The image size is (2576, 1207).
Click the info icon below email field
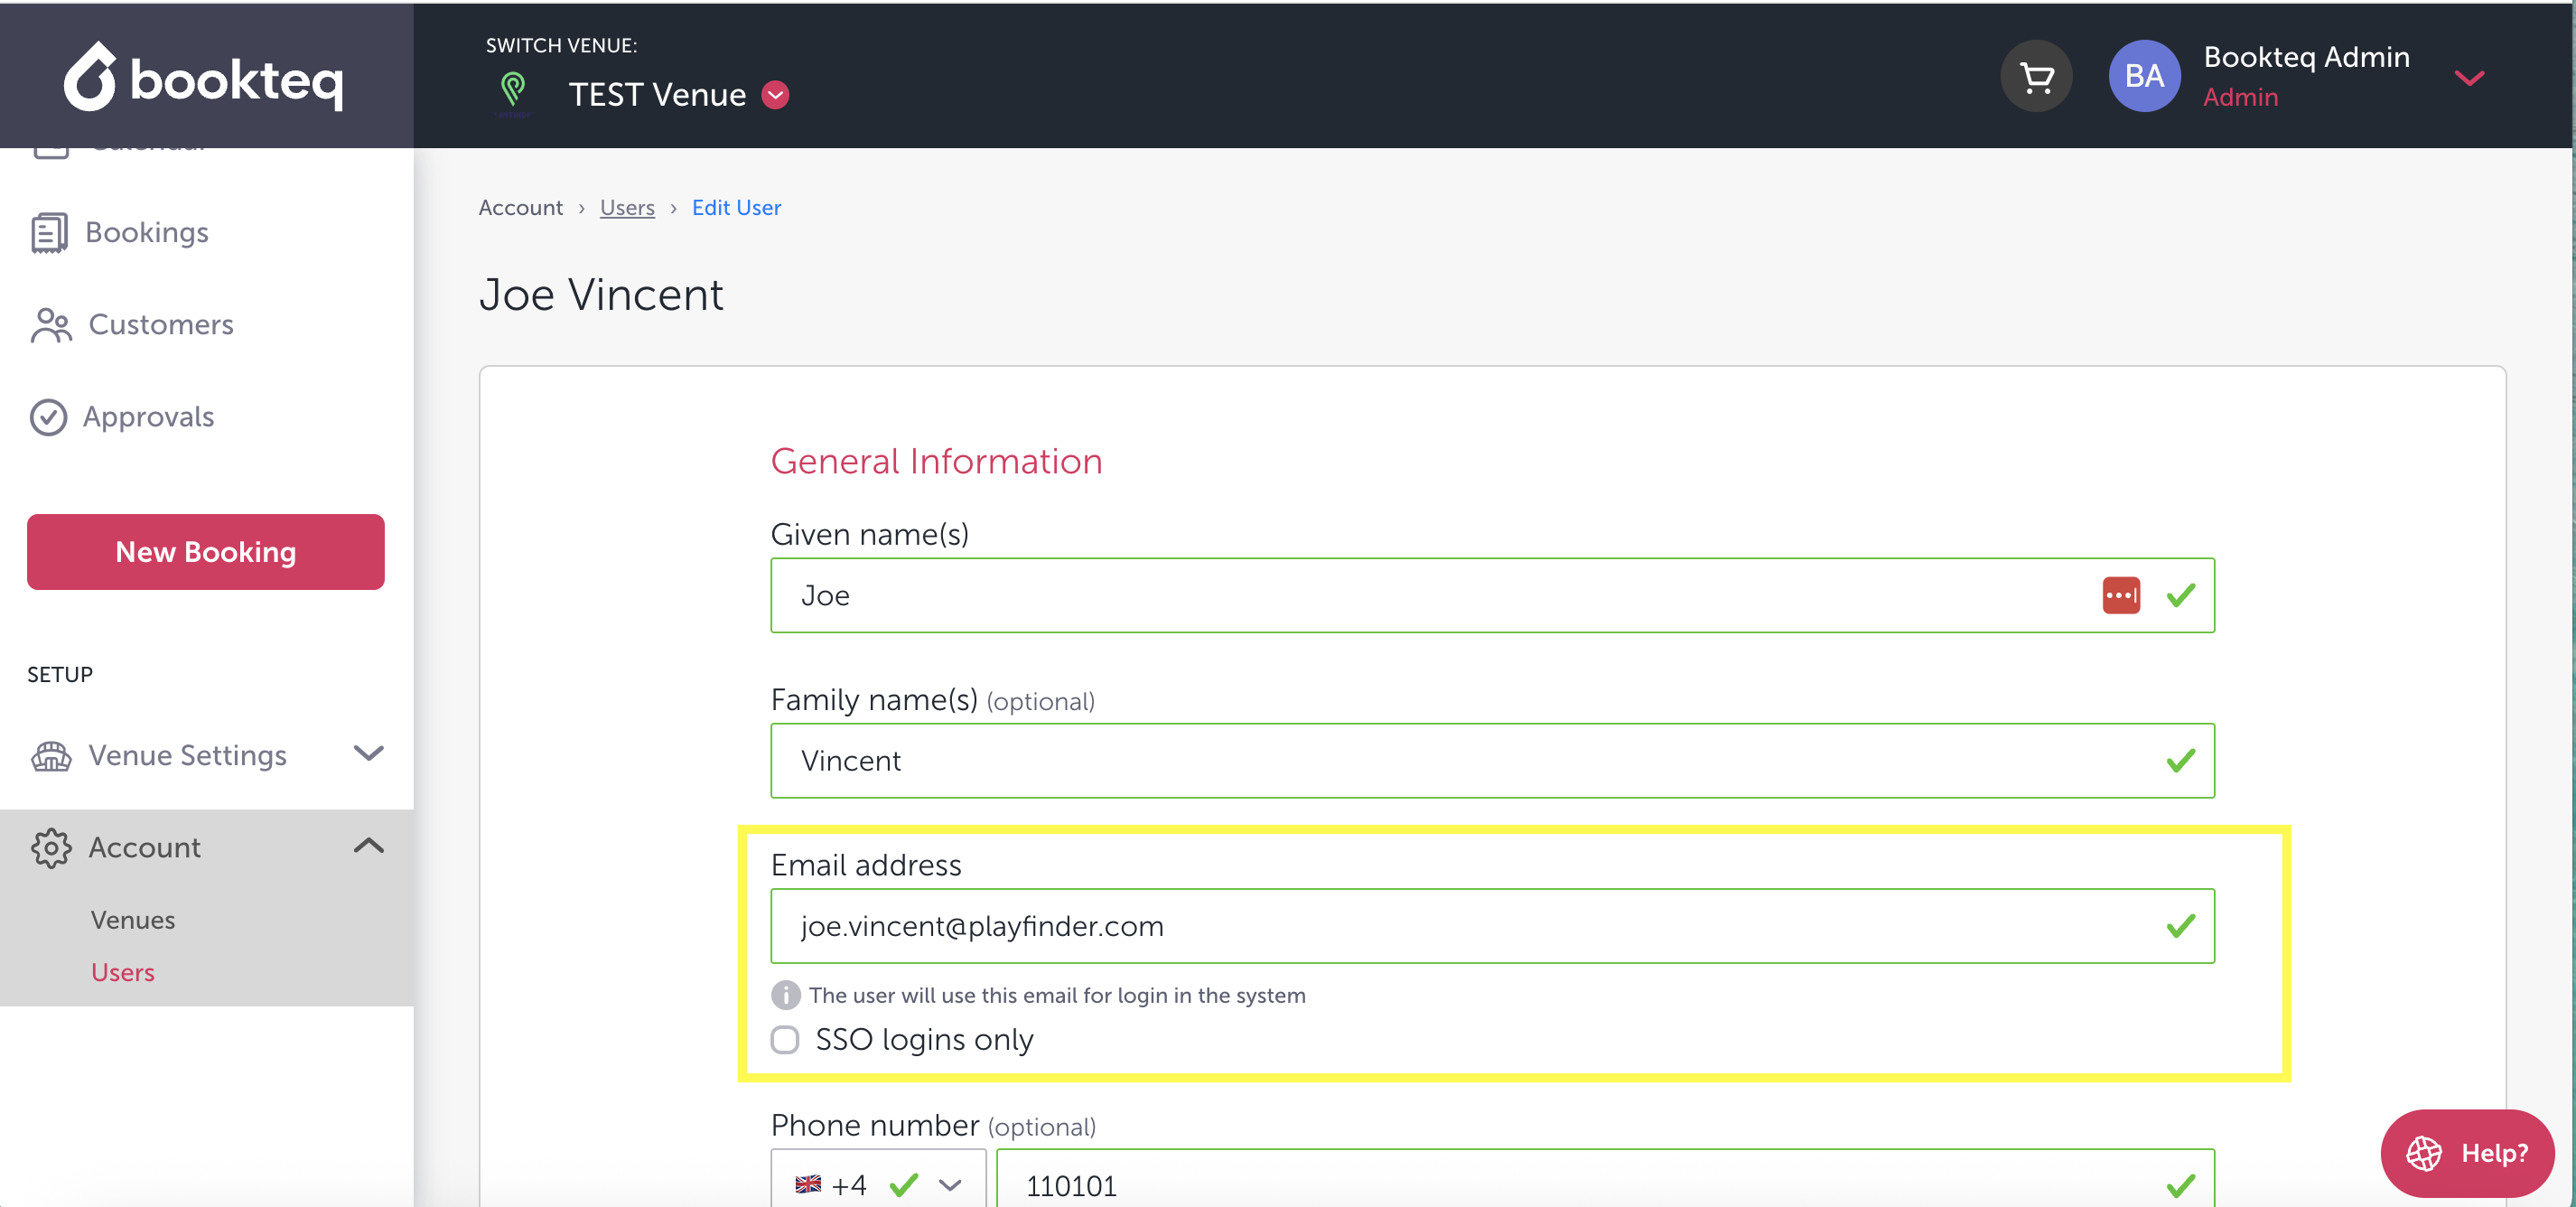click(x=785, y=995)
